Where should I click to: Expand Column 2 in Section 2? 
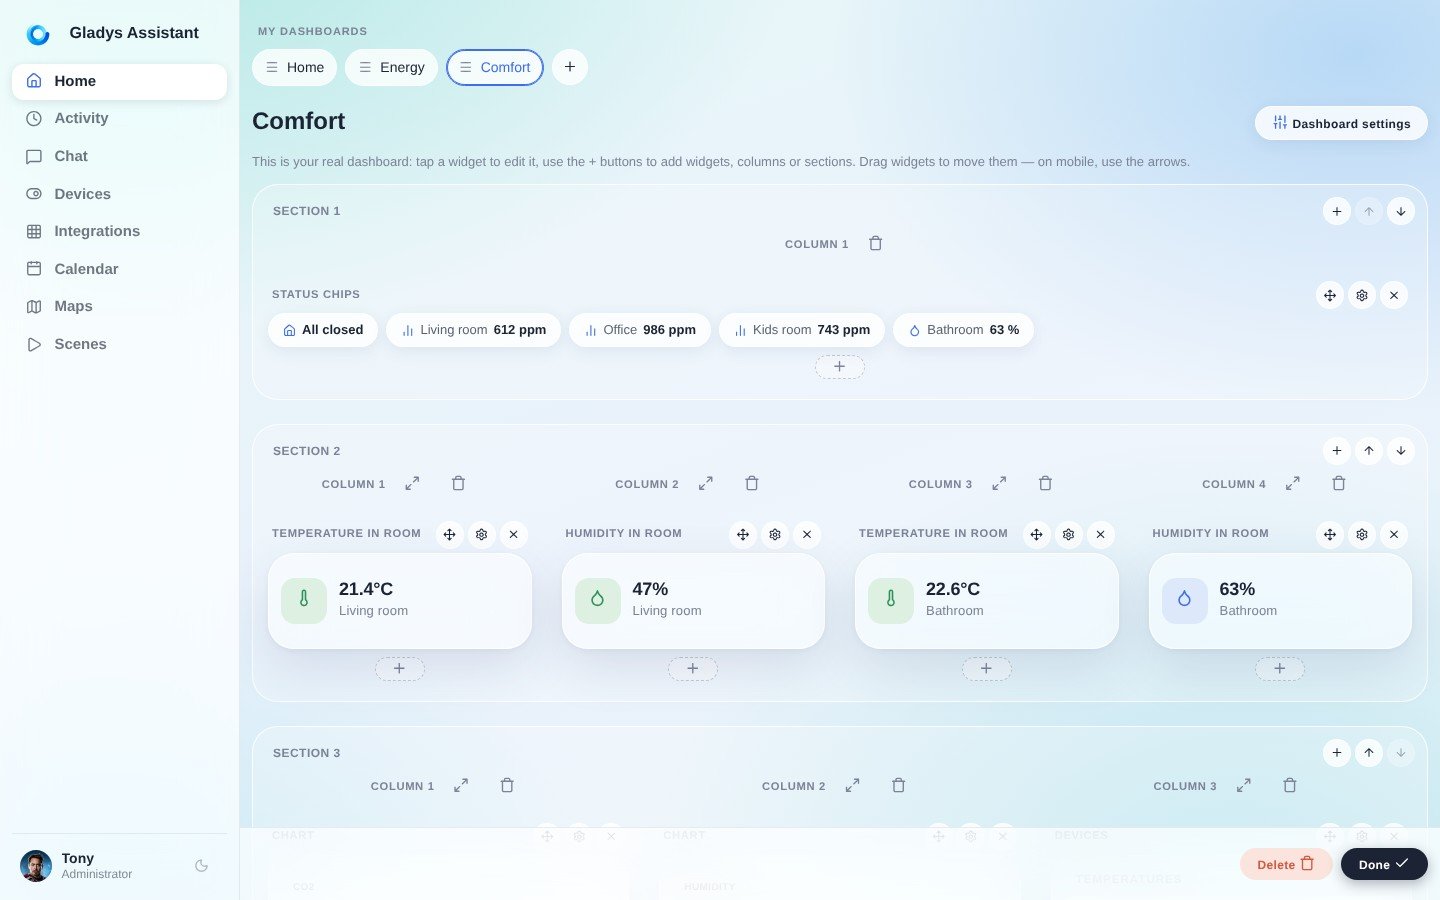pos(706,483)
